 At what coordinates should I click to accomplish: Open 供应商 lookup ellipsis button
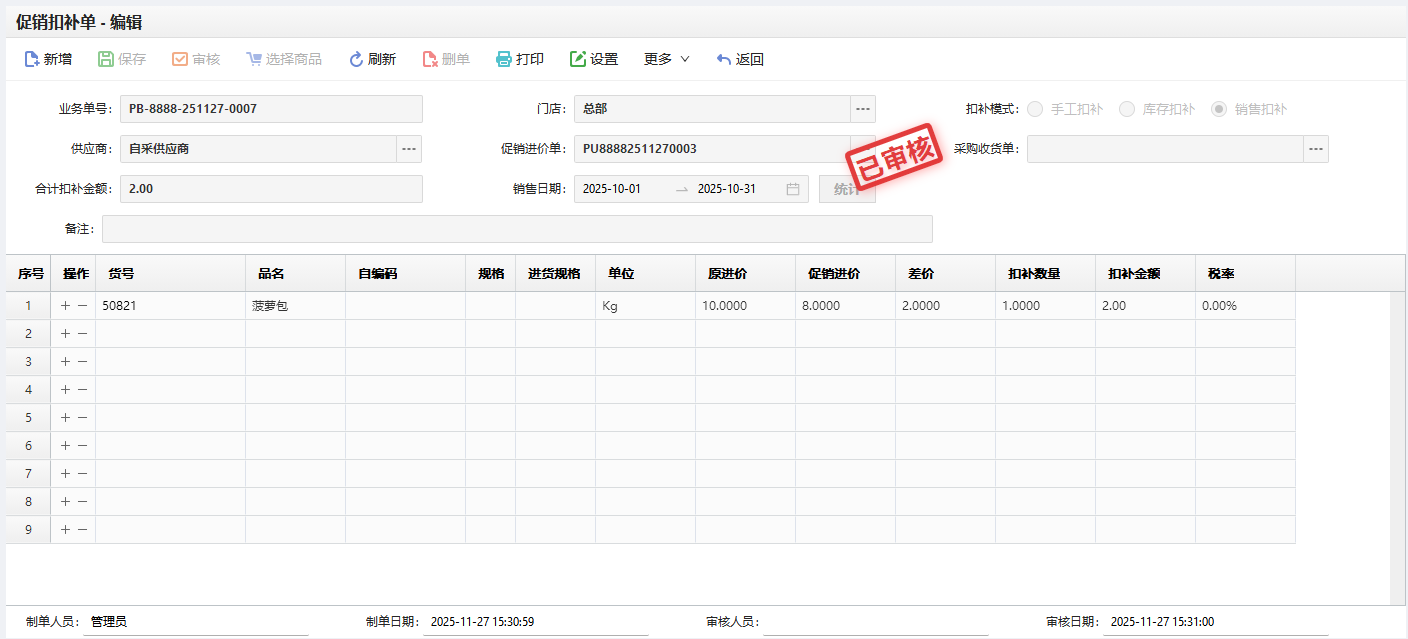coord(409,149)
